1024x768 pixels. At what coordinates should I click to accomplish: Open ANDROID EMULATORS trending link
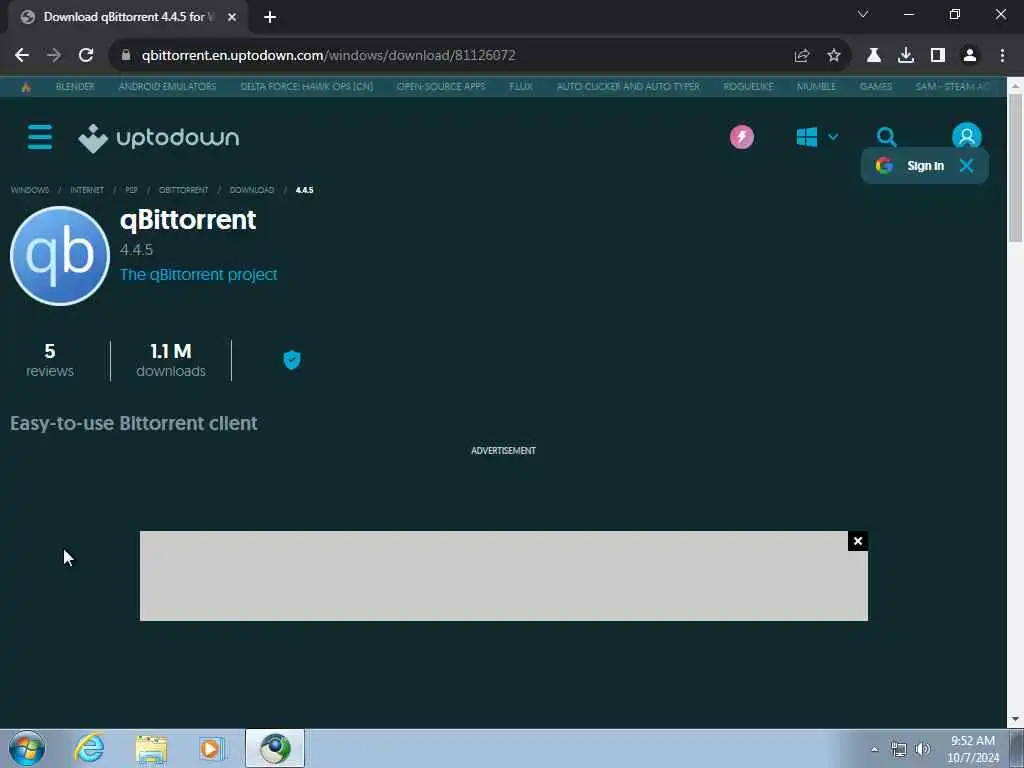click(x=167, y=86)
